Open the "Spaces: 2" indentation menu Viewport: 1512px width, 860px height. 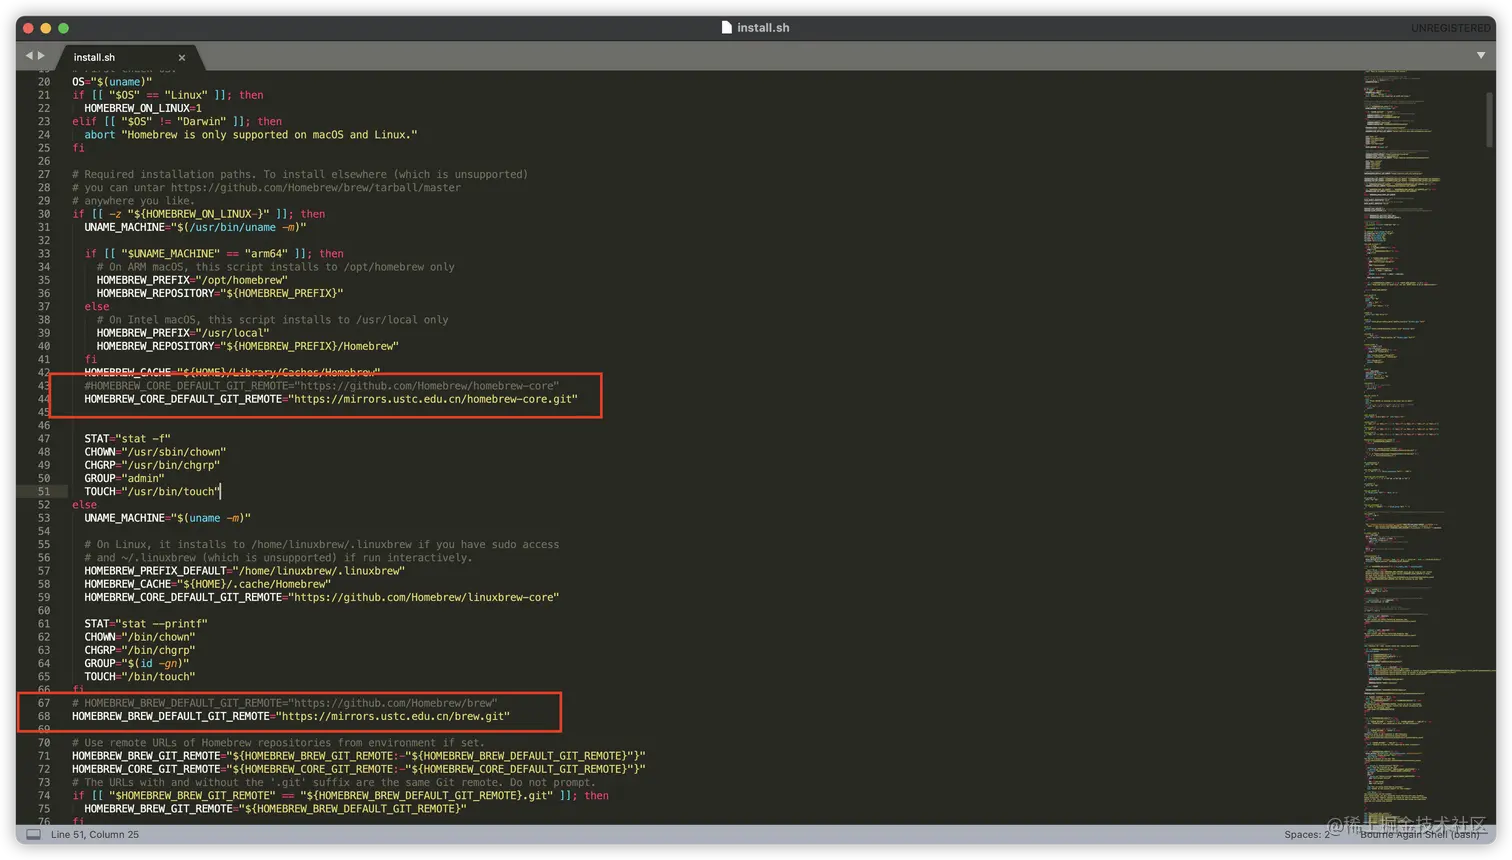(x=1307, y=835)
